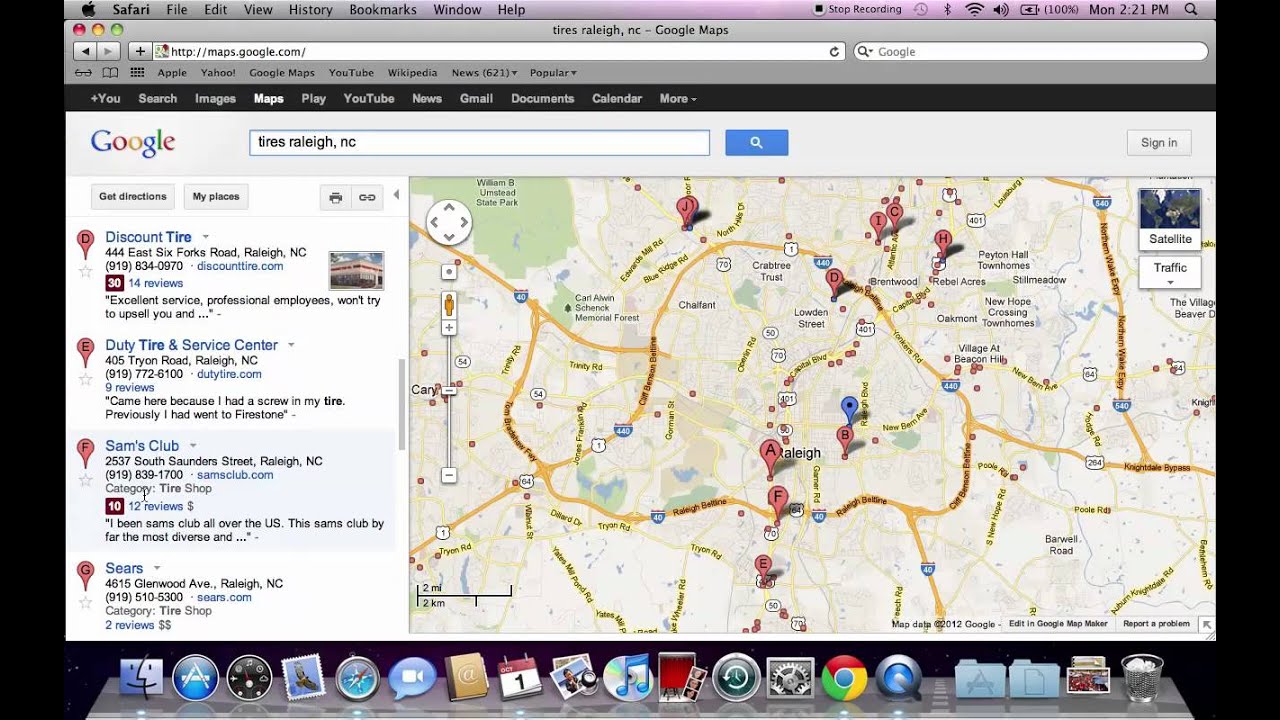Click the map pan control compass
The width and height of the screenshot is (1280, 720).
pos(449,222)
